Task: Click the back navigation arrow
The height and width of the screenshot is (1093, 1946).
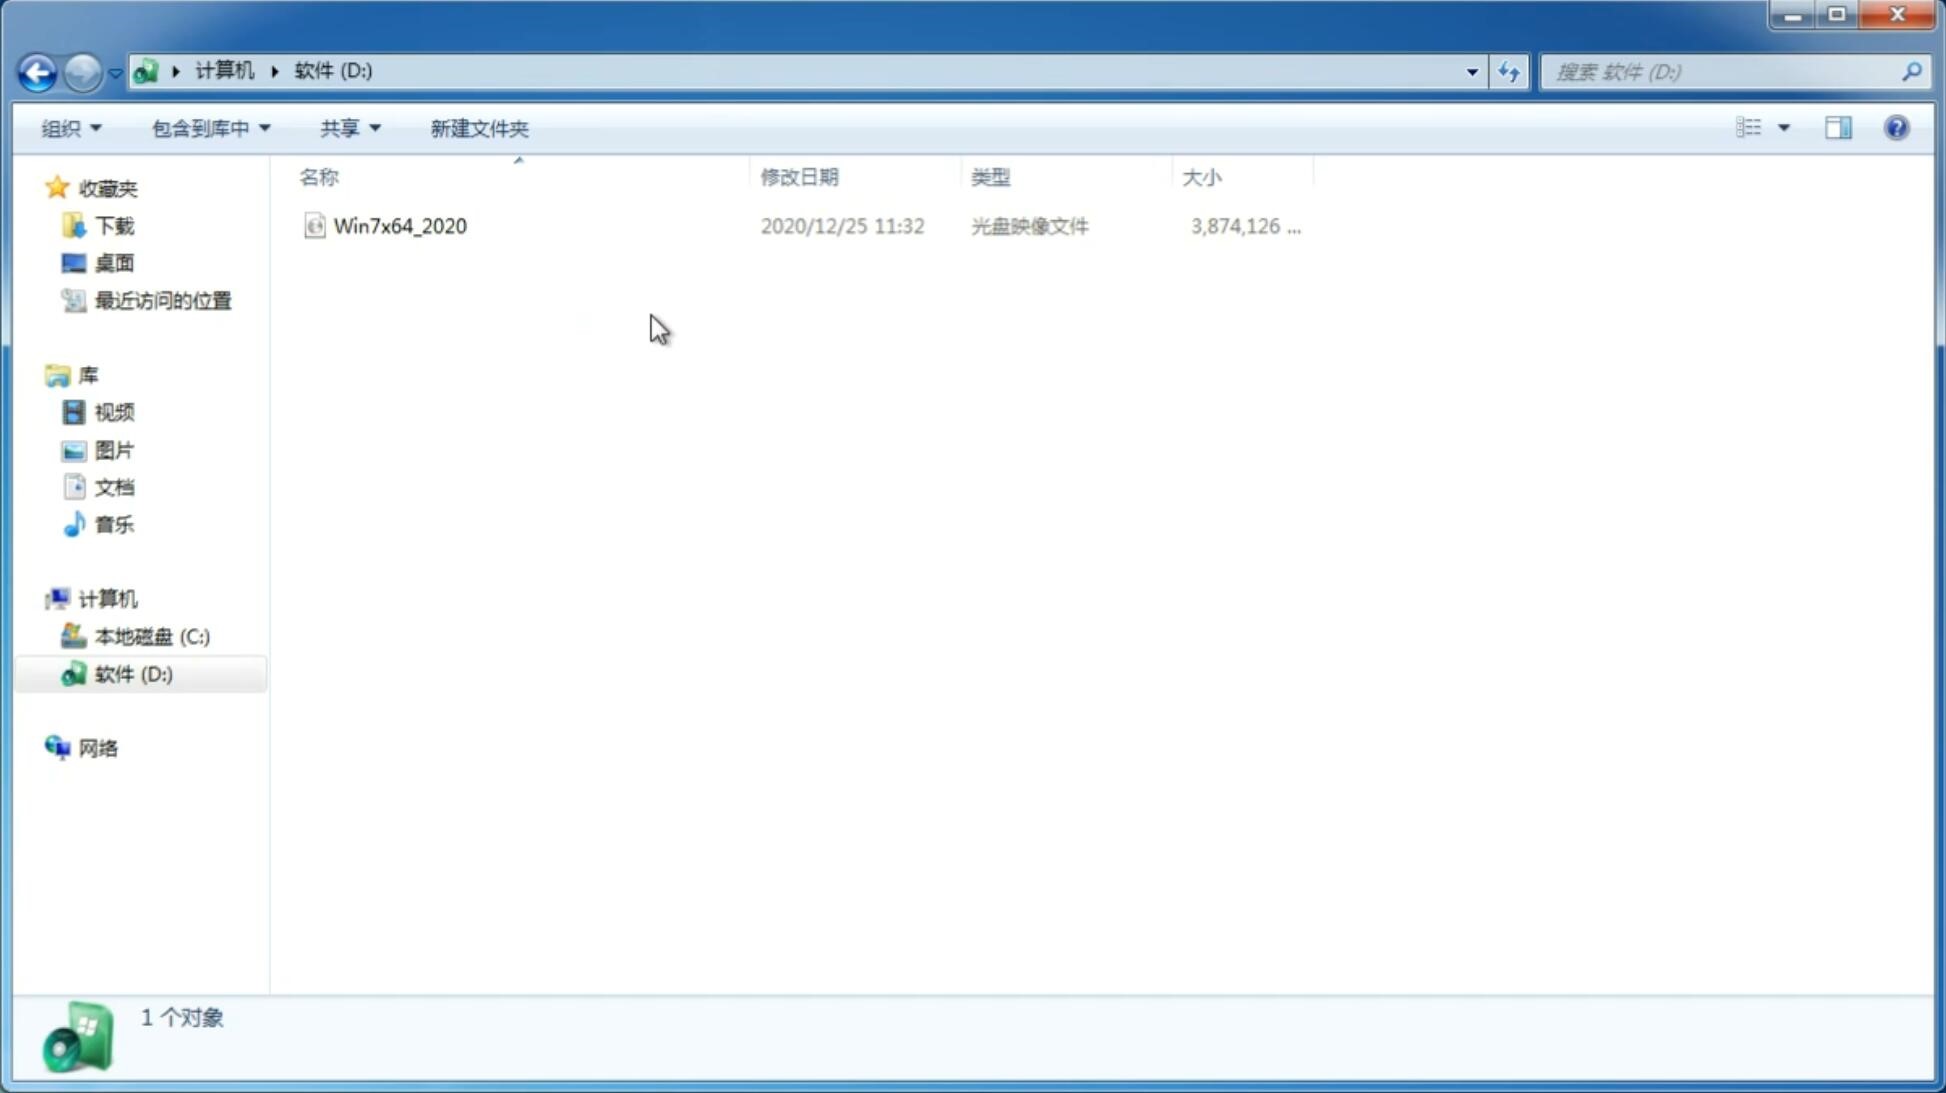Action: (x=37, y=71)
